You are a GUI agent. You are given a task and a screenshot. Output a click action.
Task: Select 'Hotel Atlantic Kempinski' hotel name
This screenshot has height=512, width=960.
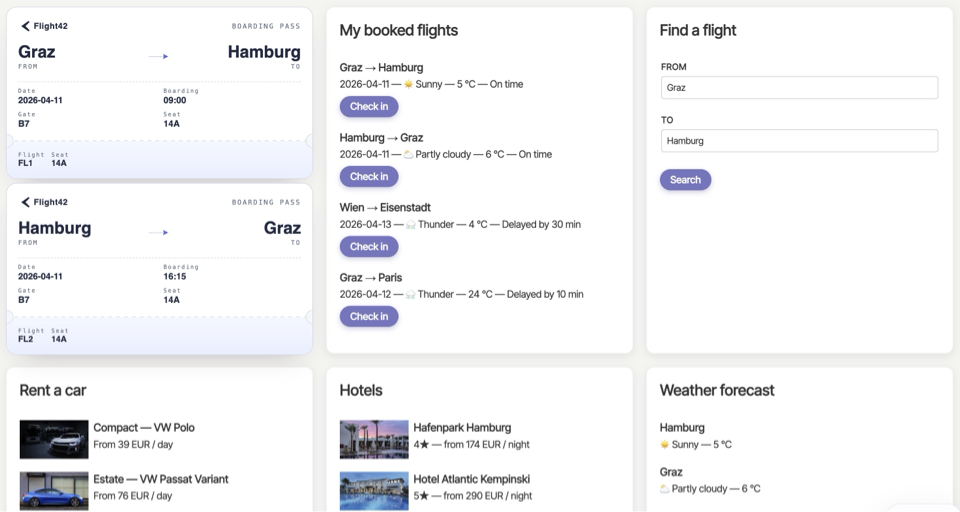(471, 479)
